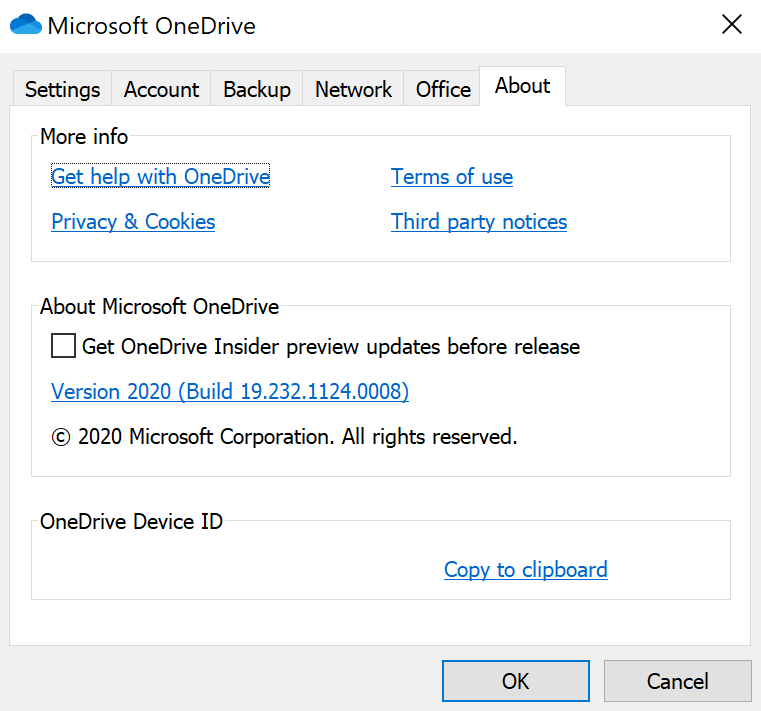Go to the Network tab

(x=353, y=89)
